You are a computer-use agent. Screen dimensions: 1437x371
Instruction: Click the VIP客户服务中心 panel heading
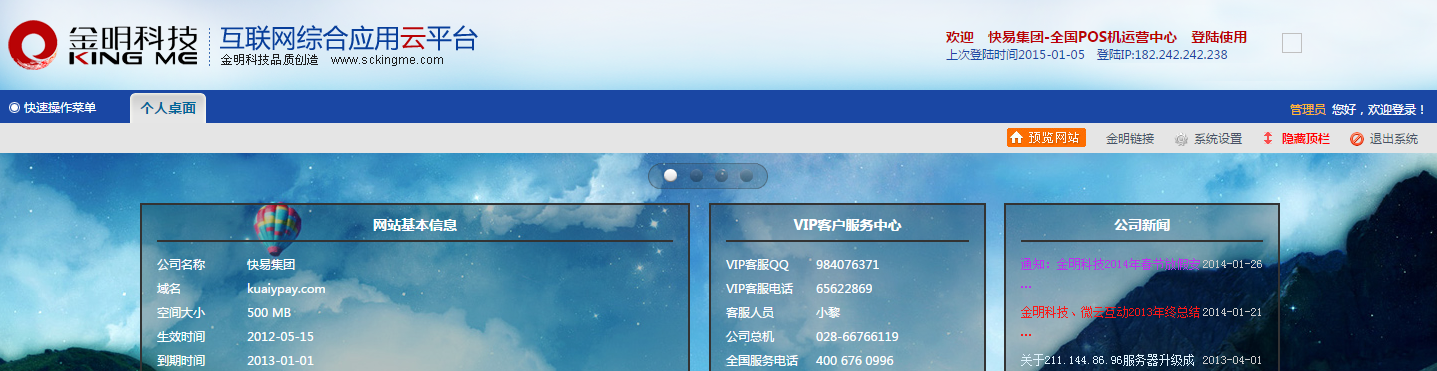pos(847,225)
